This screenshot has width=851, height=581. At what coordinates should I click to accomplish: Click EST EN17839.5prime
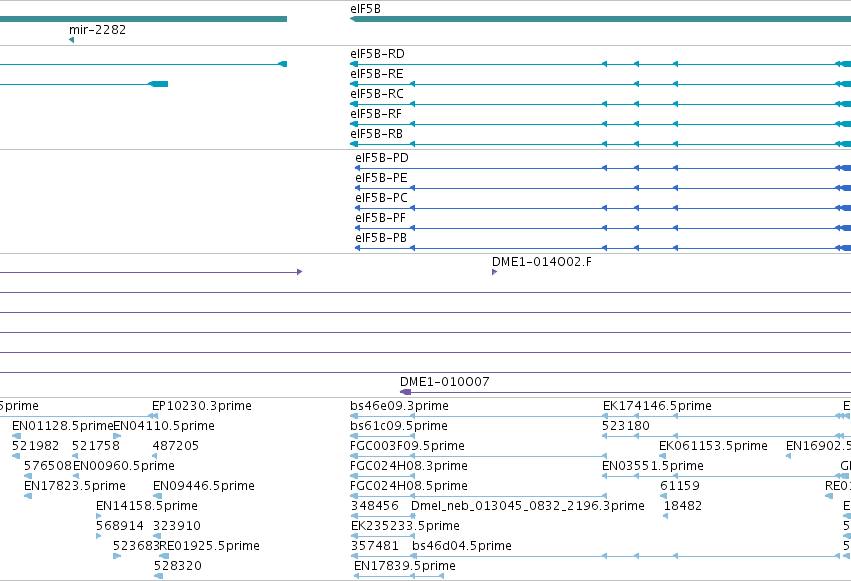tap(404, 566)
